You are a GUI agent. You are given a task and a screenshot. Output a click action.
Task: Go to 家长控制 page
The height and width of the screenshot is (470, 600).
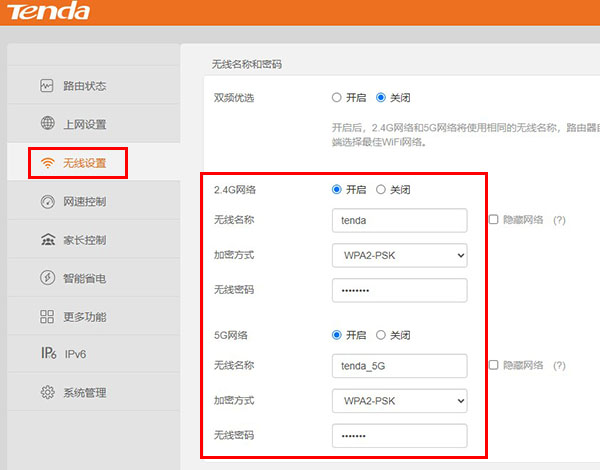tap(94, 240)
